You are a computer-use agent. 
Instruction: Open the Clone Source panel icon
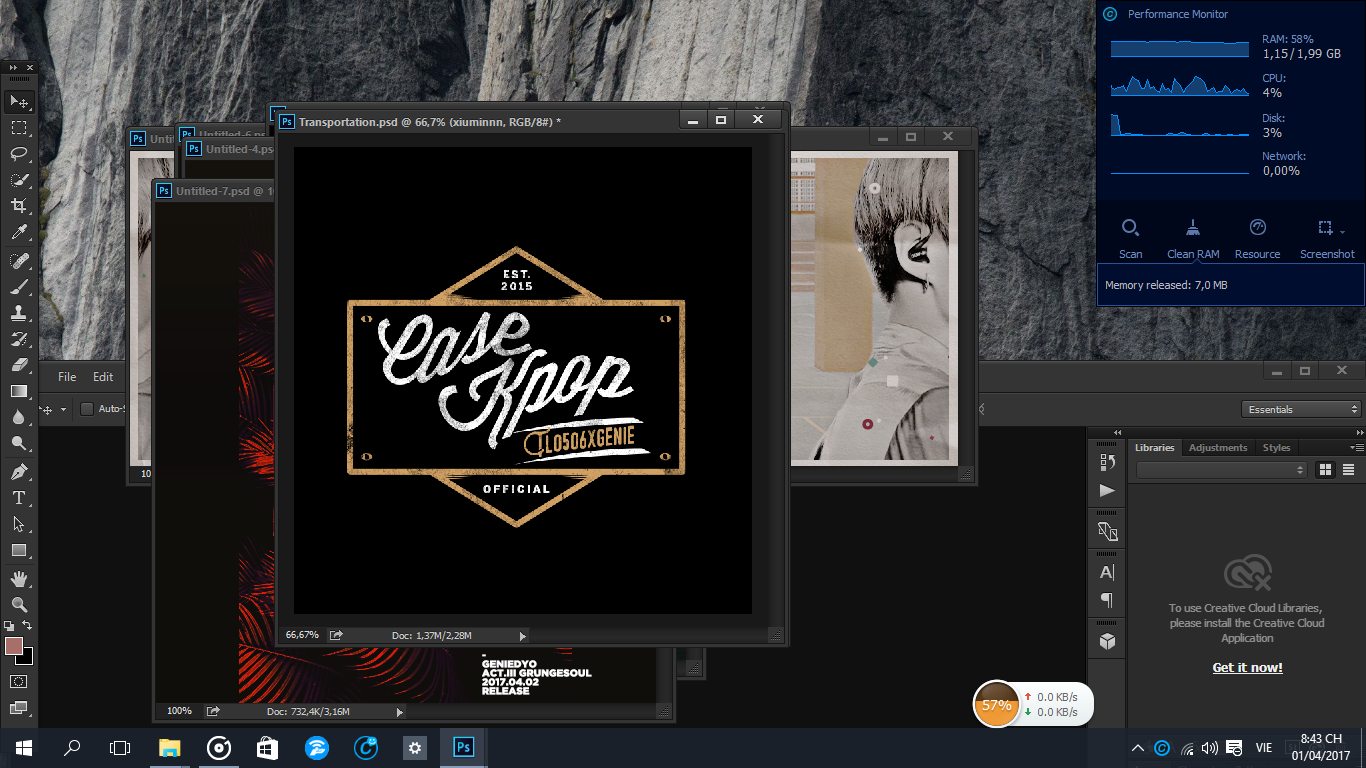1107,531
